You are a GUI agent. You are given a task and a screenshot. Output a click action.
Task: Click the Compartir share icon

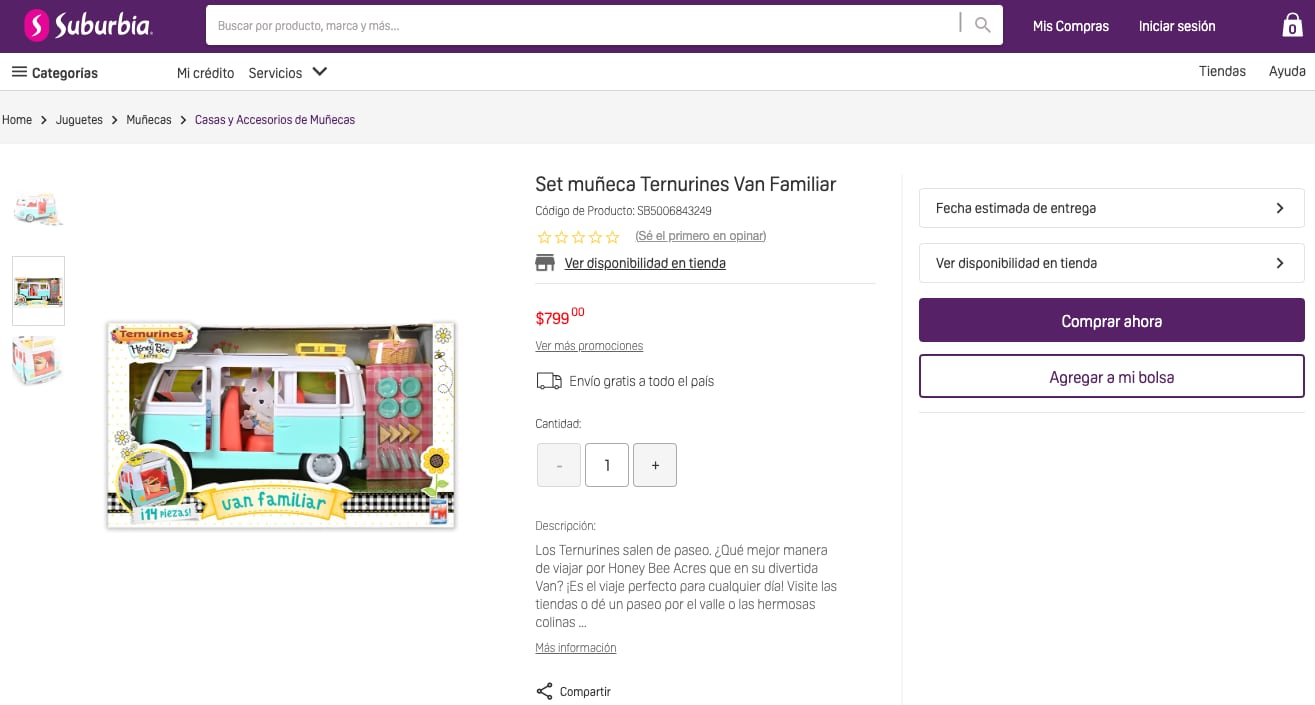pyautogui.click(x=545, y=691)
